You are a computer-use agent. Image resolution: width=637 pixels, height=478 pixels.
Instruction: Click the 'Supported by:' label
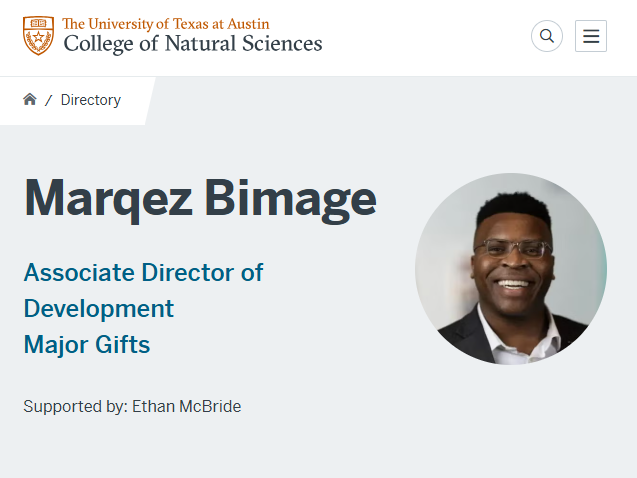point(76,407)
